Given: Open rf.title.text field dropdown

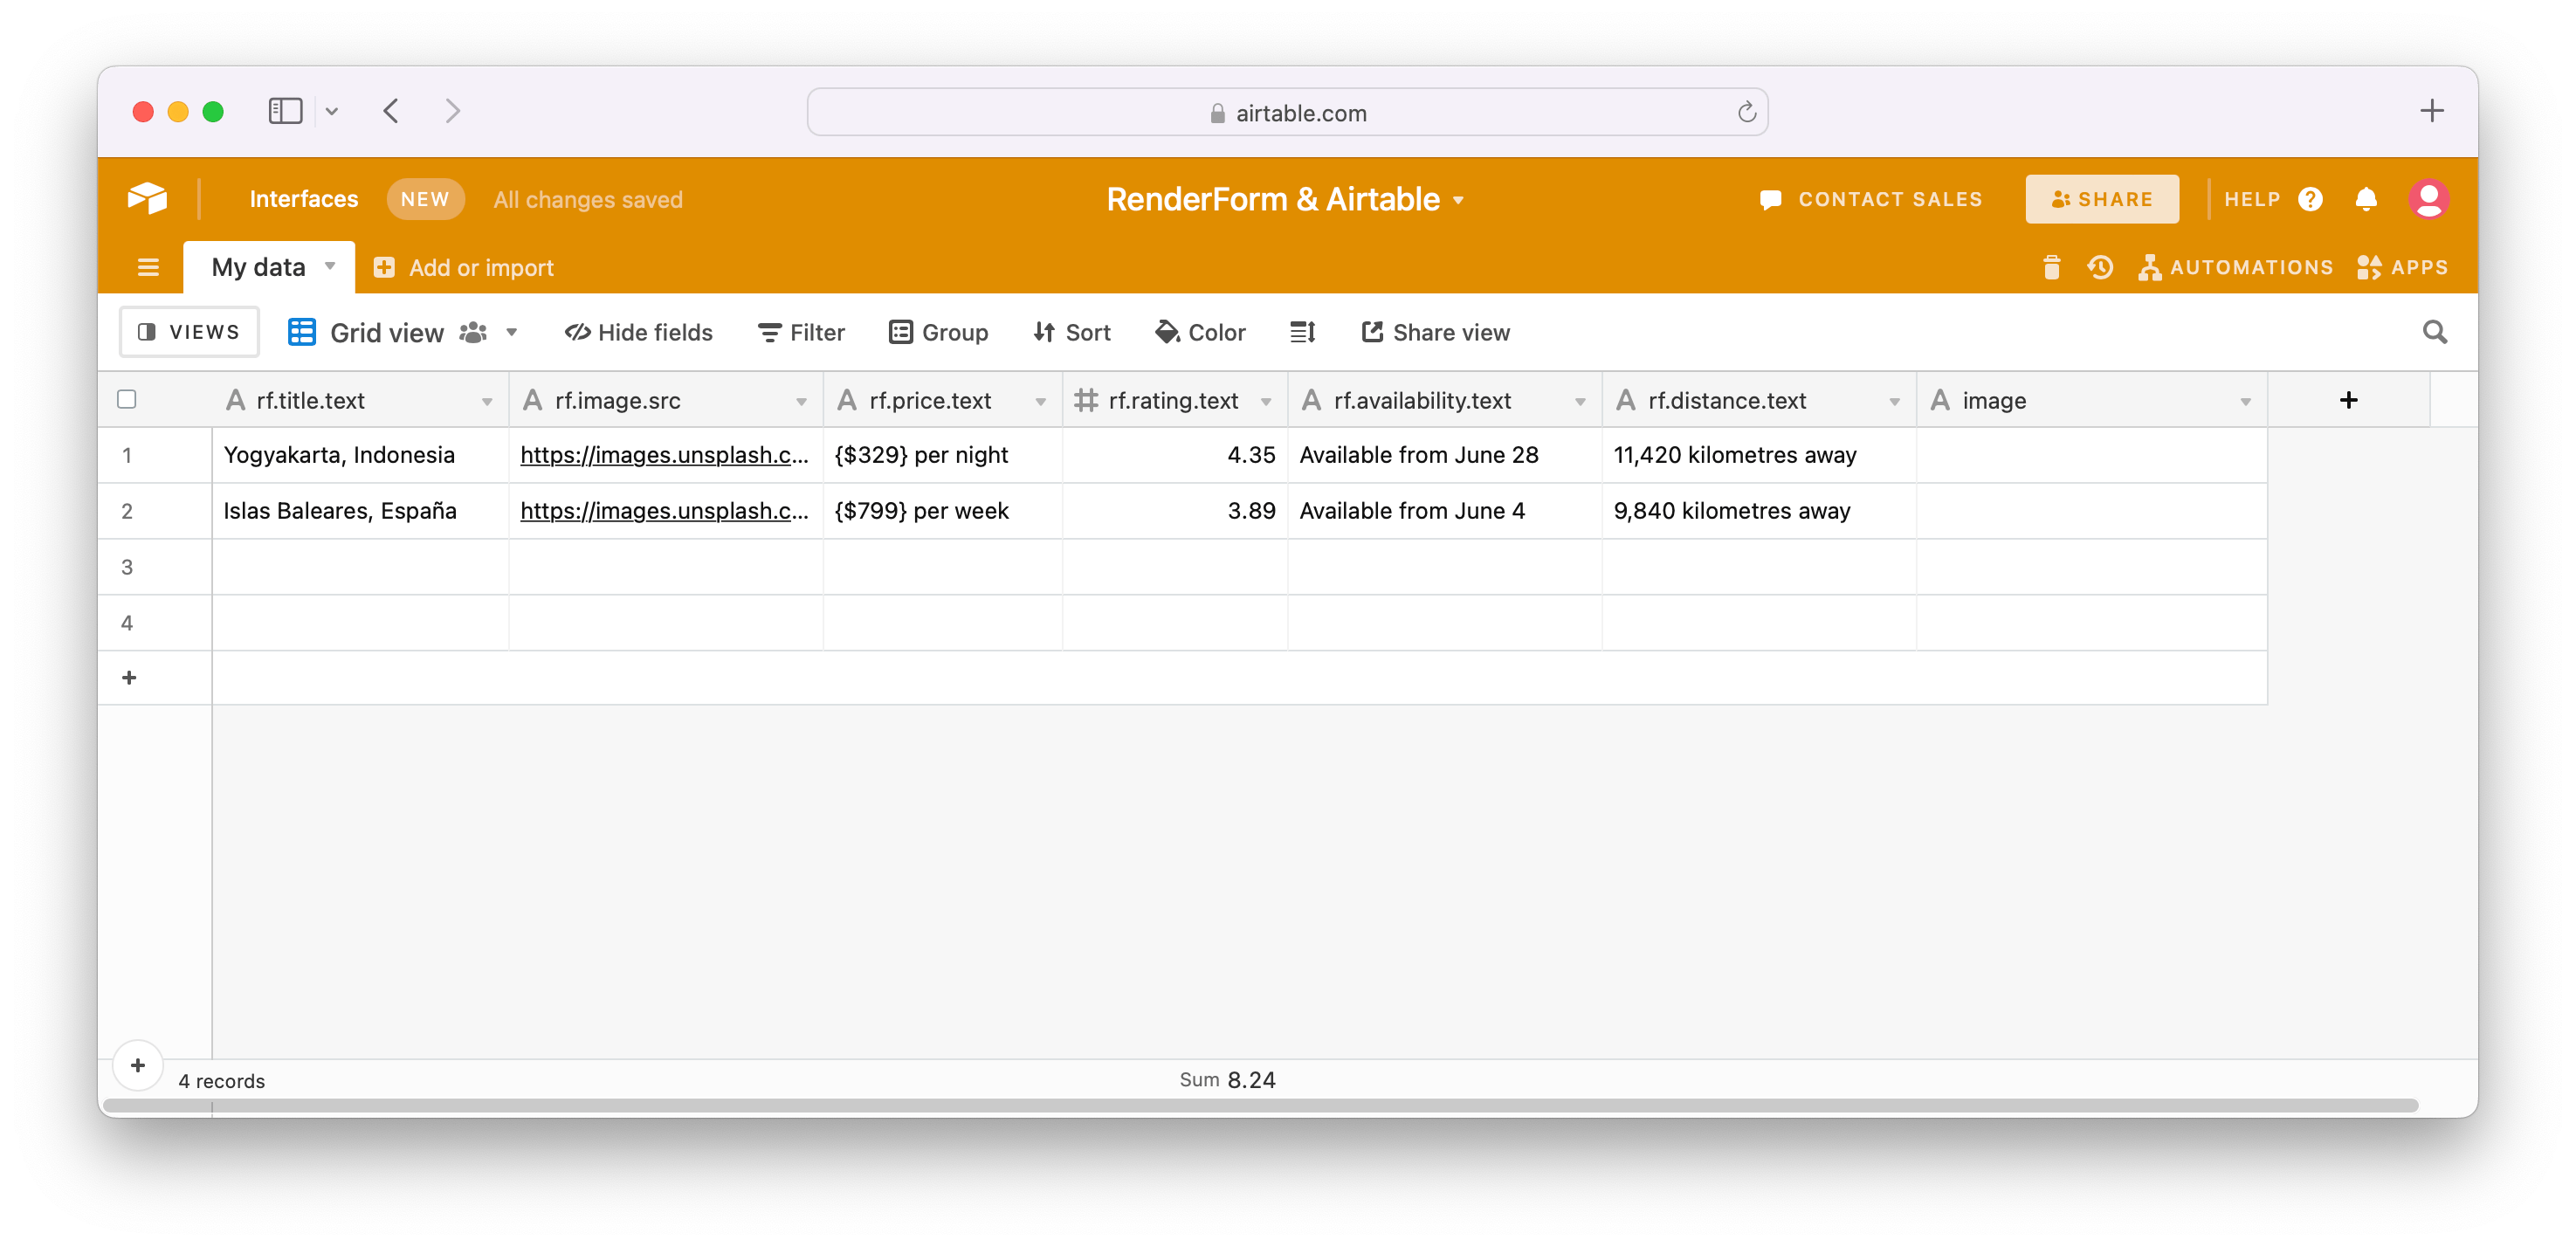Looking at the screenshot, I should pyautogui.click(x=487, y=401).
